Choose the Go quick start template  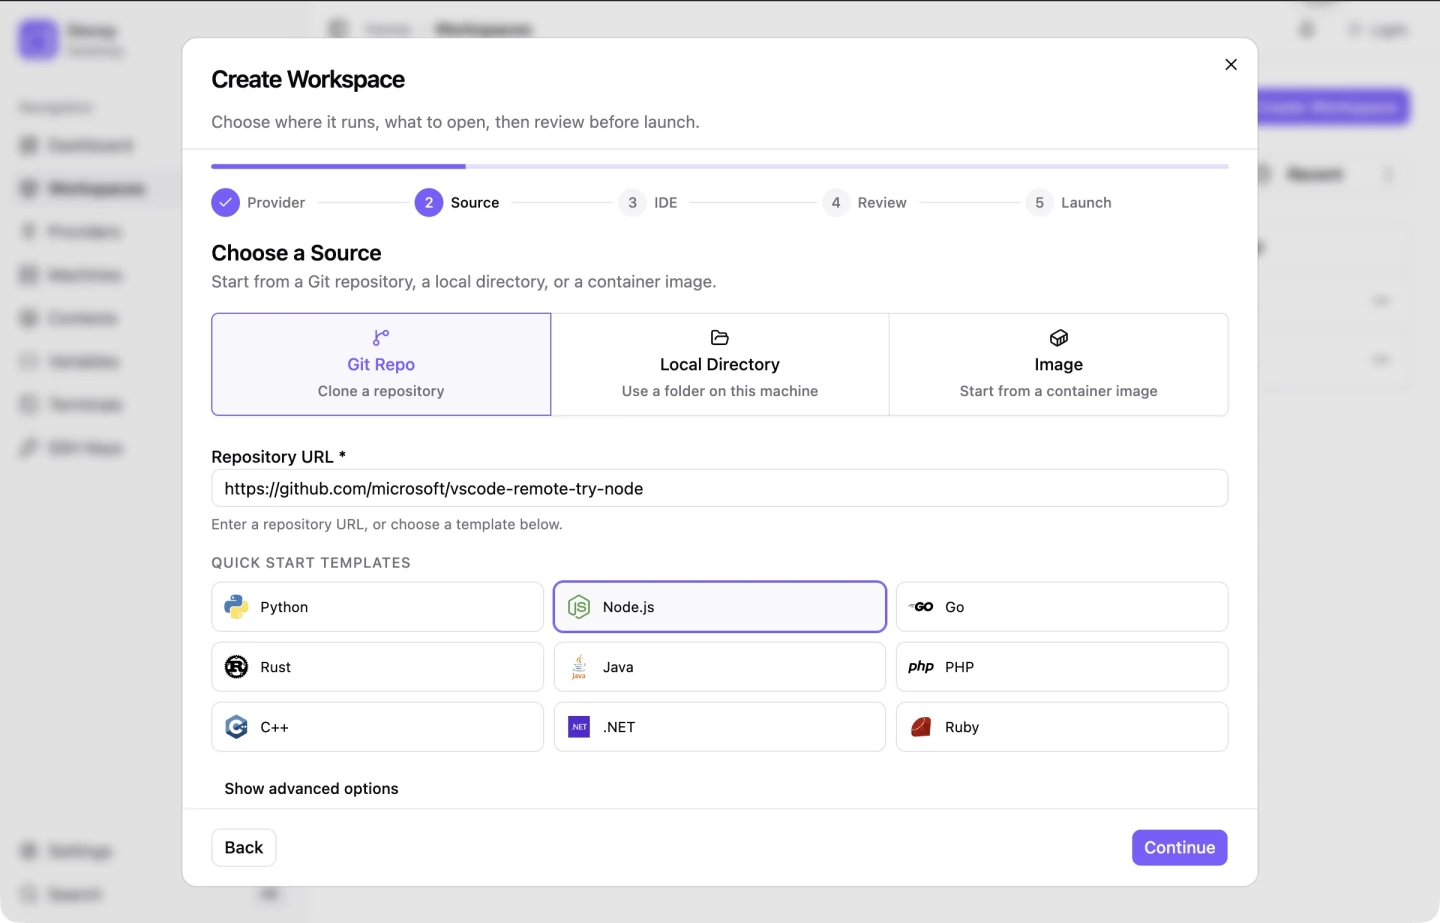coord(1062,607)
